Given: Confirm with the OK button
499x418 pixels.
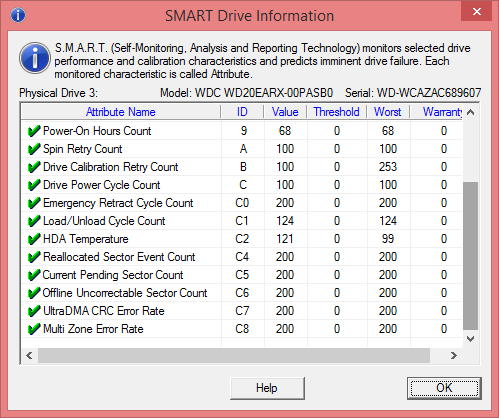Looking at the screenshot, I should coord(444,388).
